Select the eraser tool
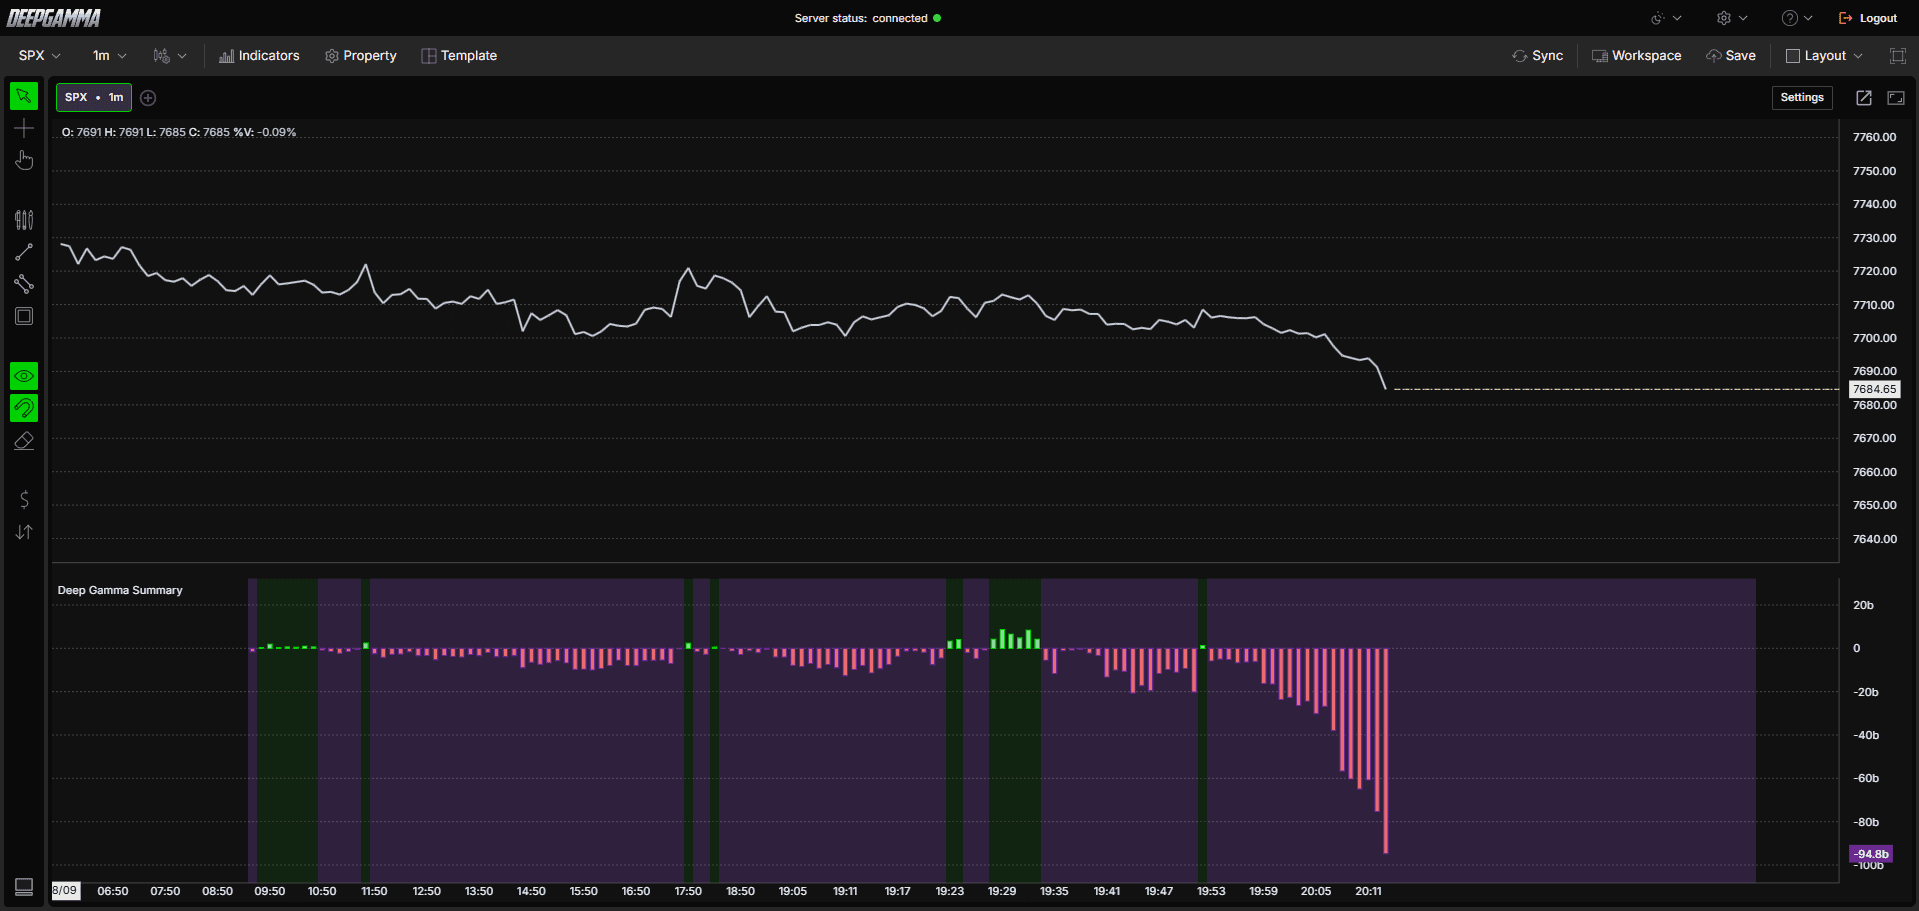The height and width of the screenshot is (911, 1919). click(x=24, y=440)
